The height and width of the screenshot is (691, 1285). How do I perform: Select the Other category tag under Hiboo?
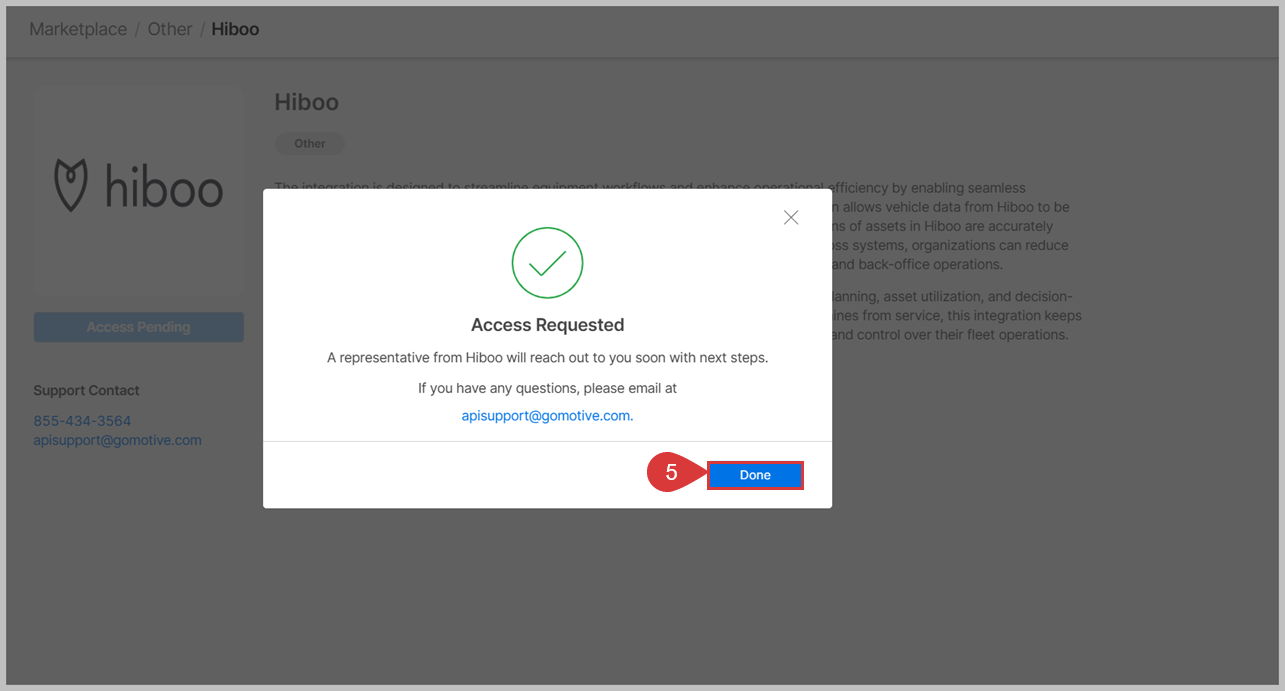[310, 144]
